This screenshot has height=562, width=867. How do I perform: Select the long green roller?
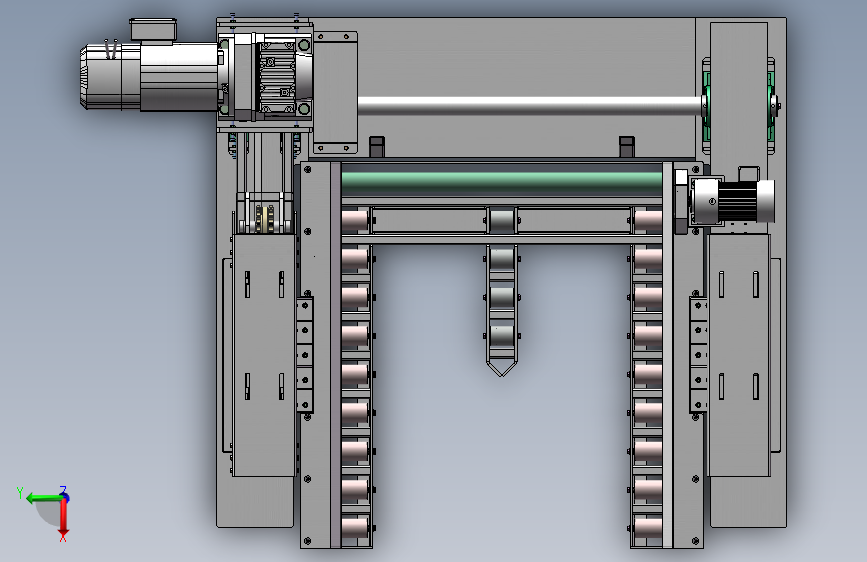(502, 183)
